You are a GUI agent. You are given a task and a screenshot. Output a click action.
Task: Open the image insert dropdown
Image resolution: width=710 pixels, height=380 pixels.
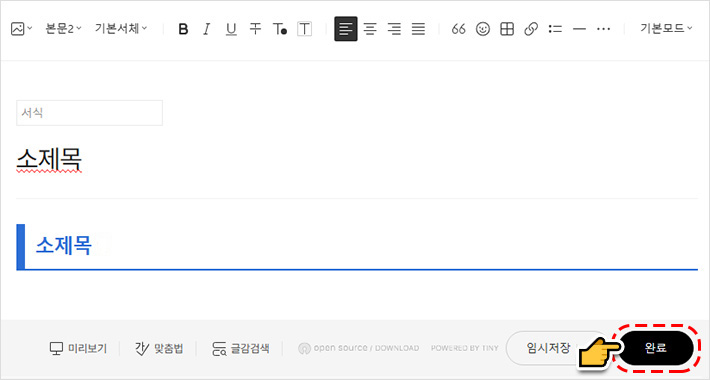21,29
